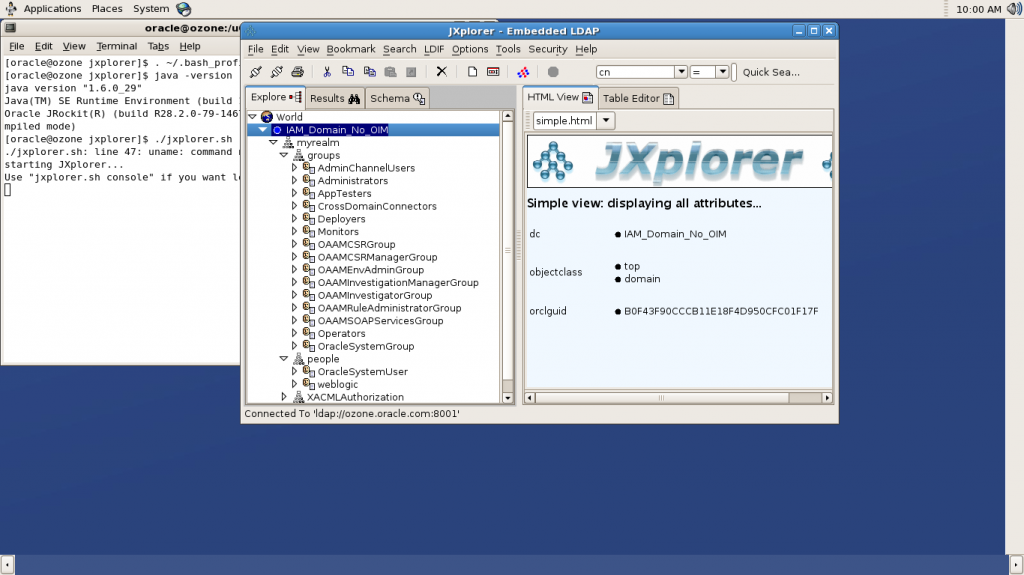The width and height of the screenshot is (1024, 575).
Task: Select the Administrators group icon in the tree
Action: [309, 181]
